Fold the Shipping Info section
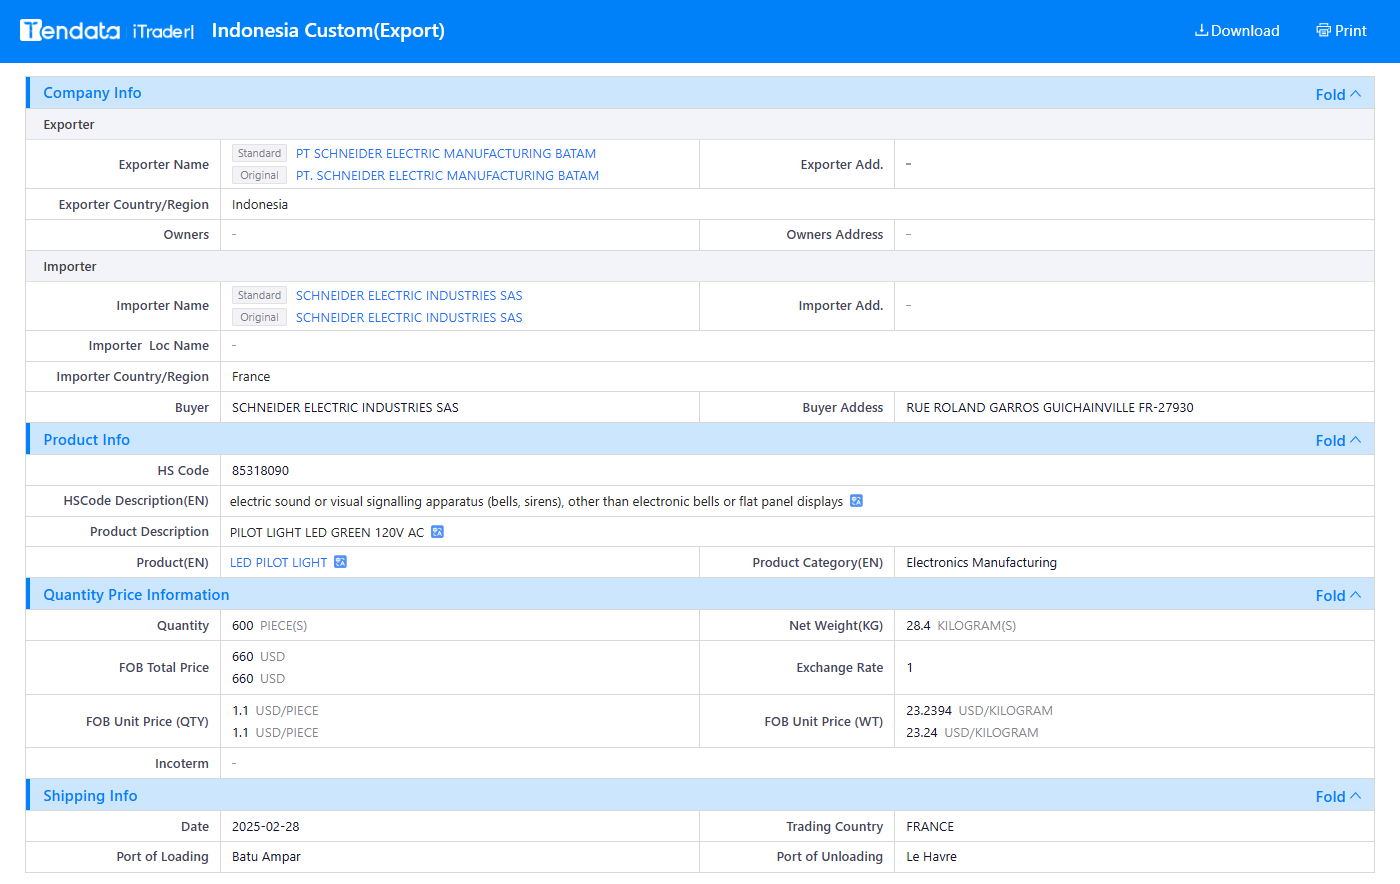Image resolution: width=1400 pixels, height=884 pixels. tap(1338, 796)
